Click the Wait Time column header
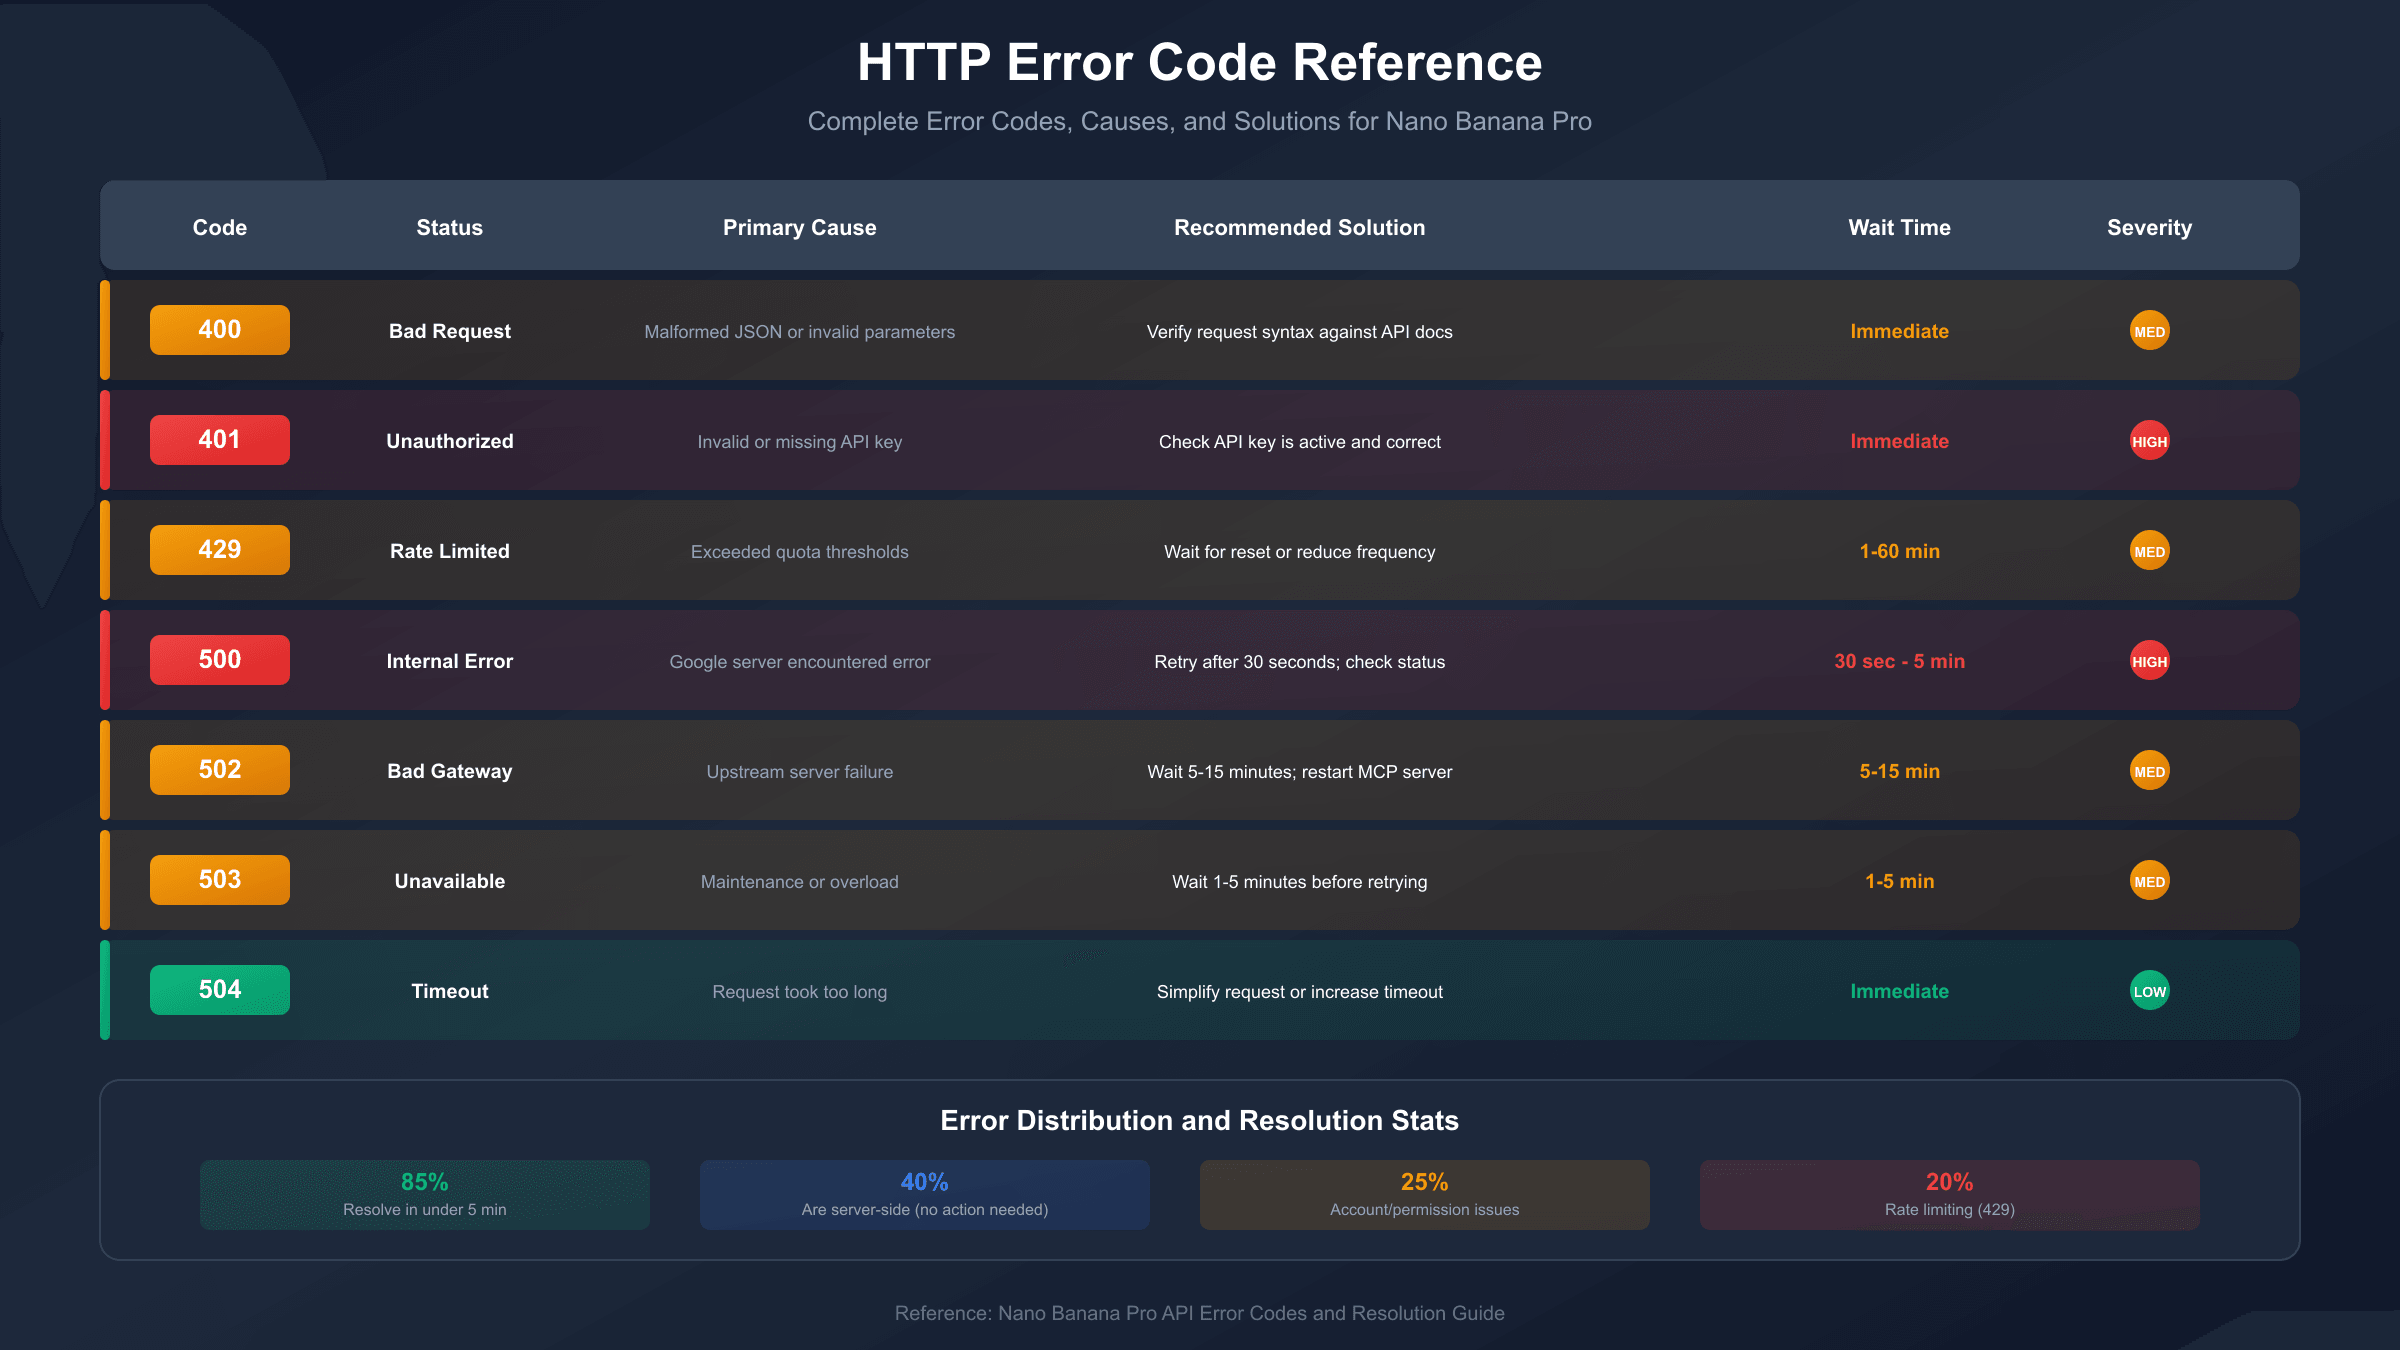Image resolution: width=2400 pixels, height=1350 pixels. coord(1898,227)
